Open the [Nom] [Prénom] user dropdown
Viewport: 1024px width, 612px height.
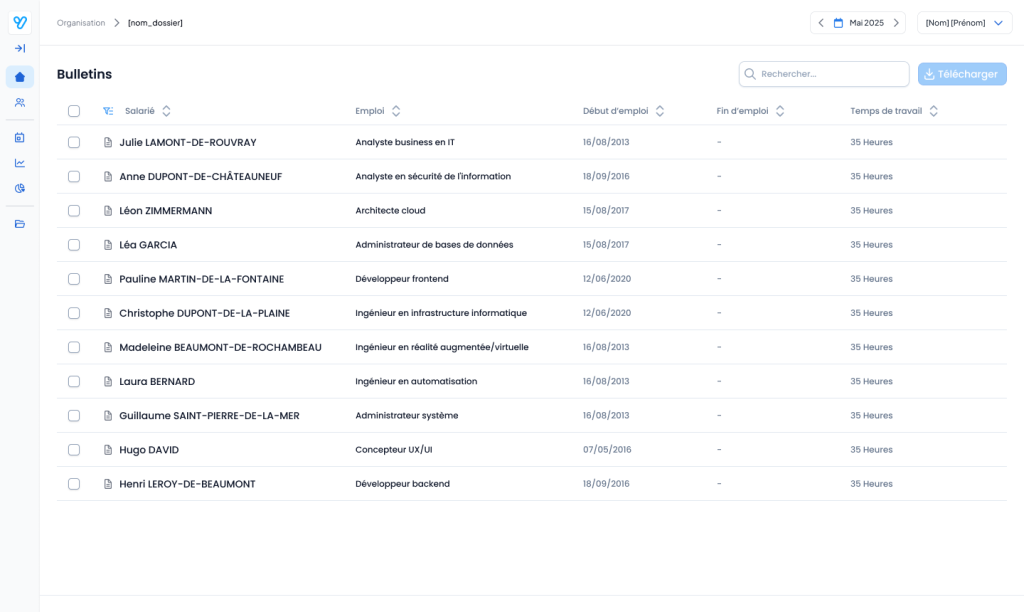[x=964, y=23]
